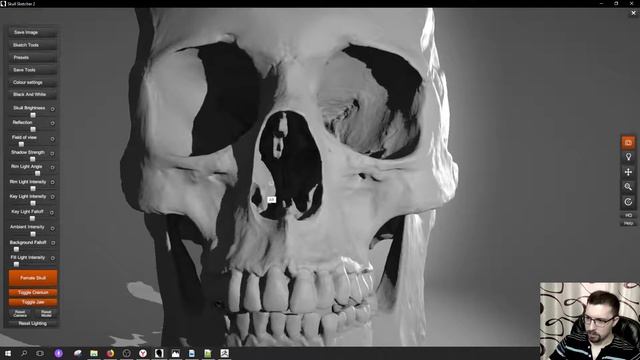Image resolution: width=640 pixels, height=360 pixels.
Task: Click the circle button beside Shadow Strength
Action: pyautogui.click(x=52, y=153)
